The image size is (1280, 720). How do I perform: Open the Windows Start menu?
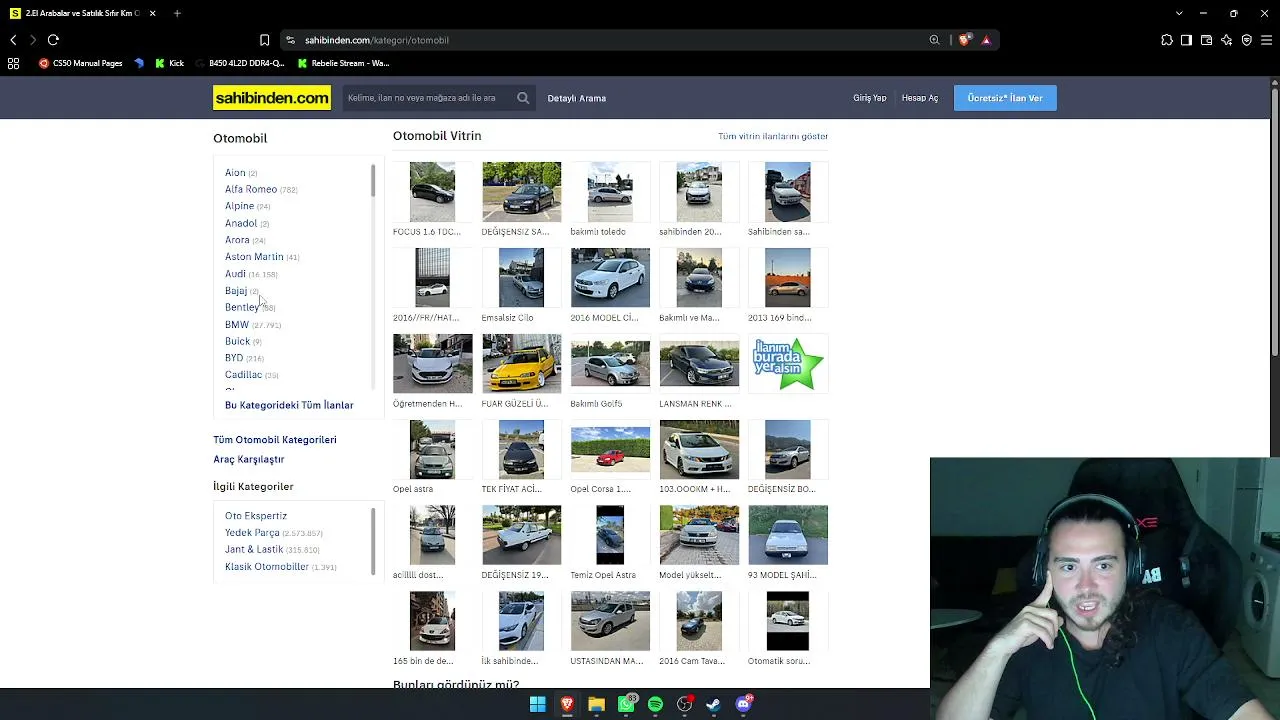click(x=538, y=704)
